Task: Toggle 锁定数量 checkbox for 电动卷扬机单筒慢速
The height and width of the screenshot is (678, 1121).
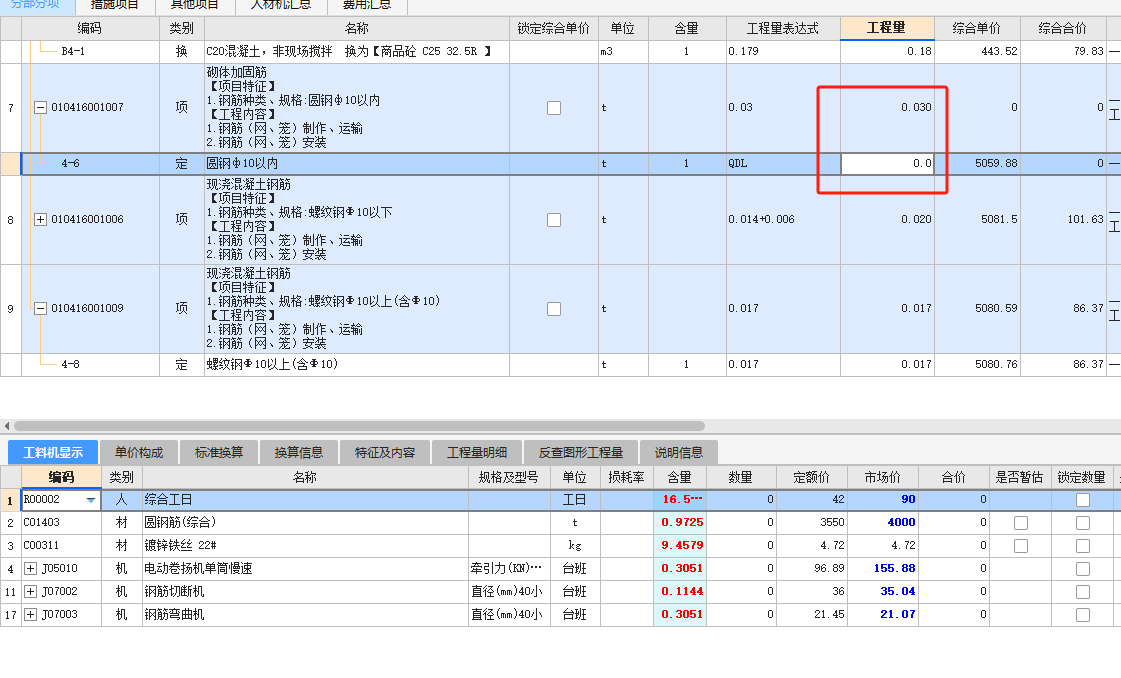Action: point(1083,569)
